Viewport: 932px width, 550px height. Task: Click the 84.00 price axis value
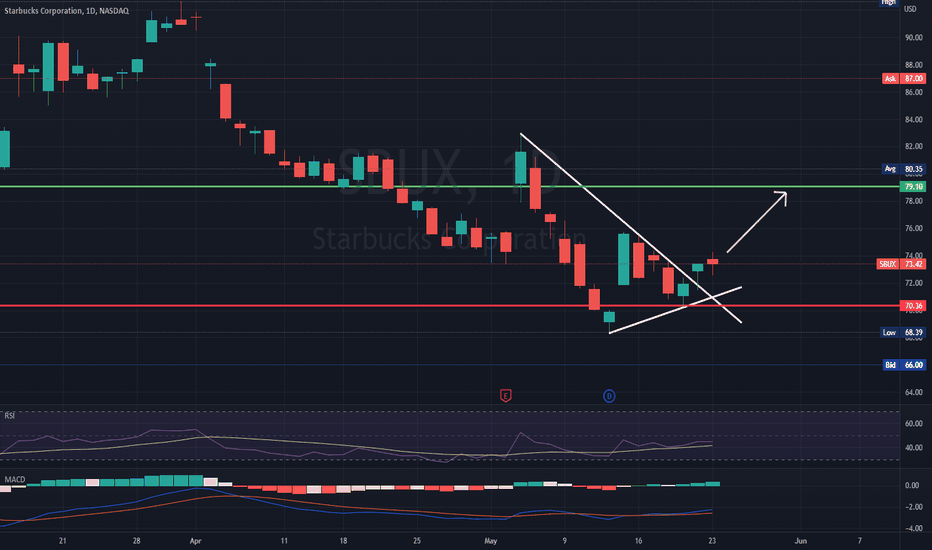914,120
